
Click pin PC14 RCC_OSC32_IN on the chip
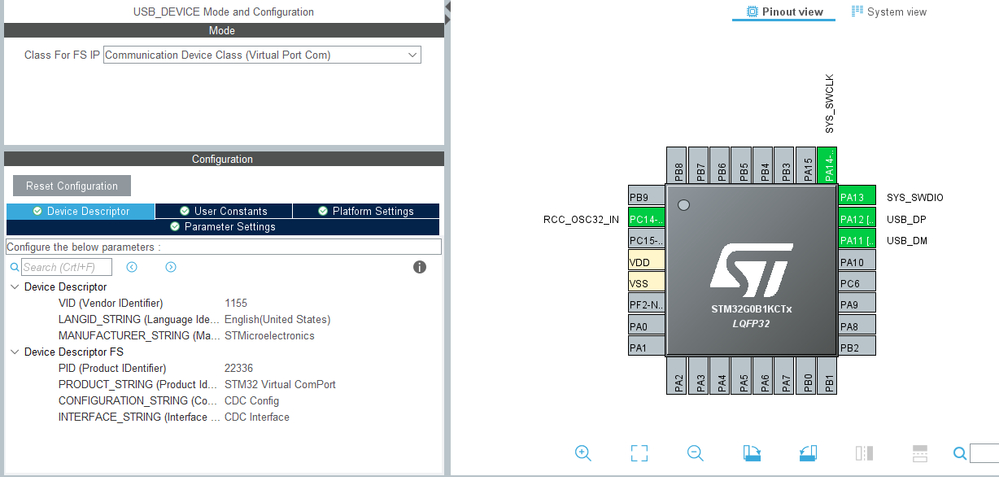point(647,219)
